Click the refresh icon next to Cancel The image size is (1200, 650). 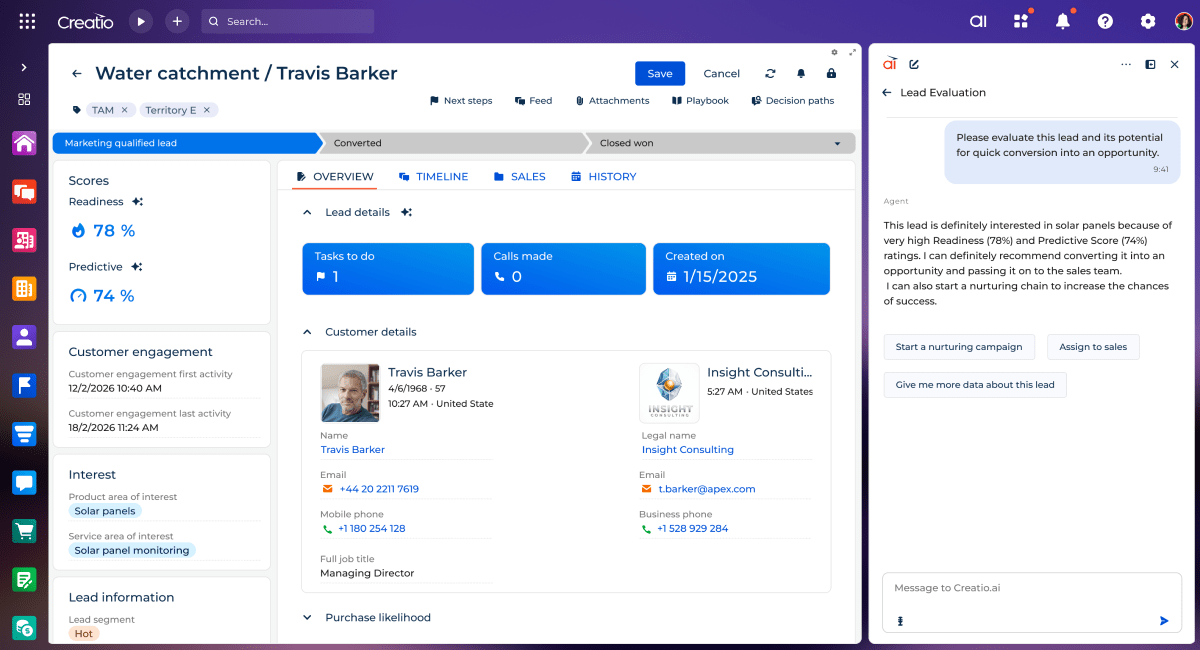770,73
